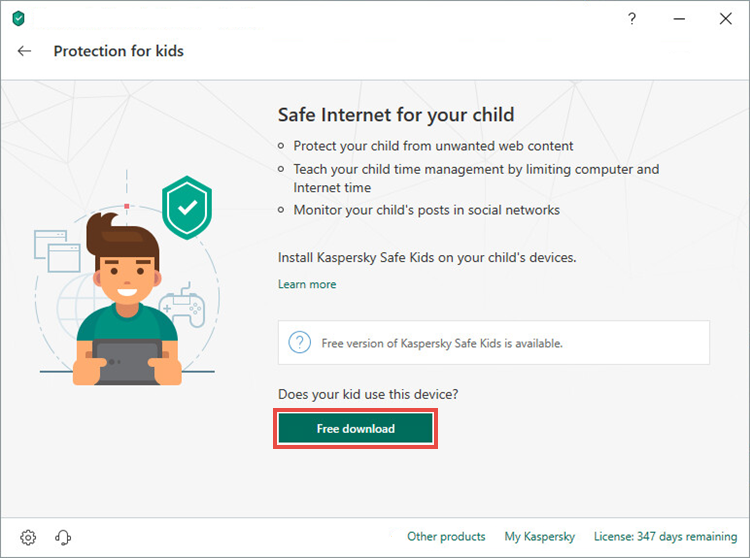Open the Other products link
Screen dimensions: 750x558
pyautogui.click(x=446, y=537)
